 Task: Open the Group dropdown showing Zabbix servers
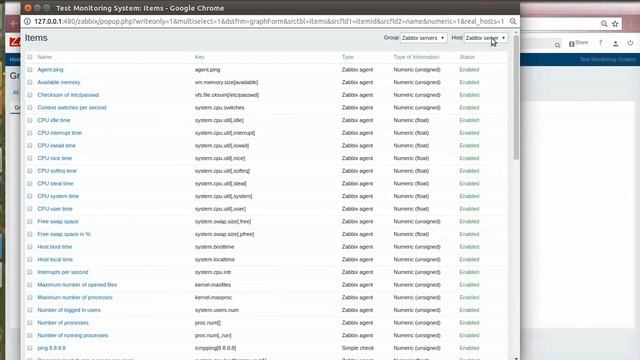click(x=423, y=38)
